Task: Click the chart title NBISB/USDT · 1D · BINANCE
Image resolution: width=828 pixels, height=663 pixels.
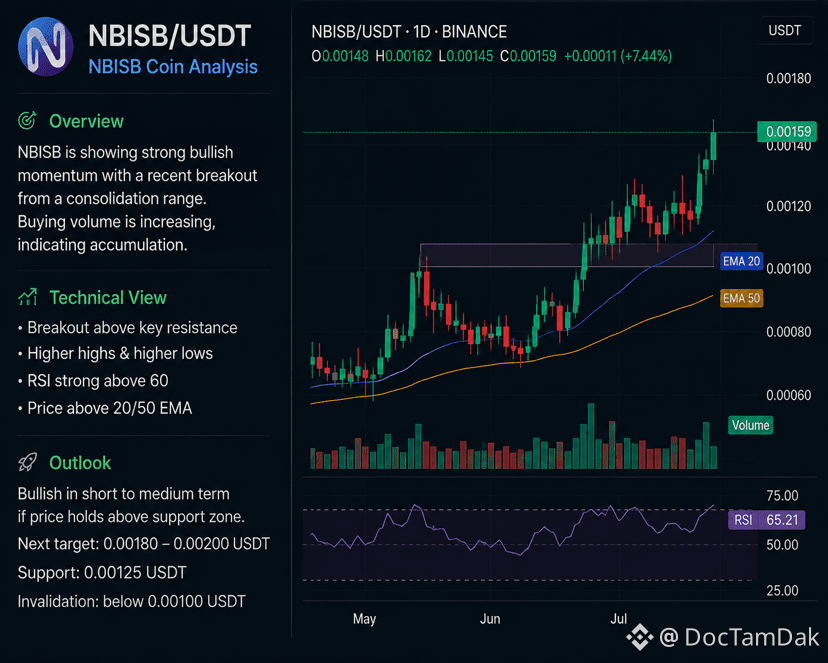Action: pyautogui.click(x=409, y=32)
